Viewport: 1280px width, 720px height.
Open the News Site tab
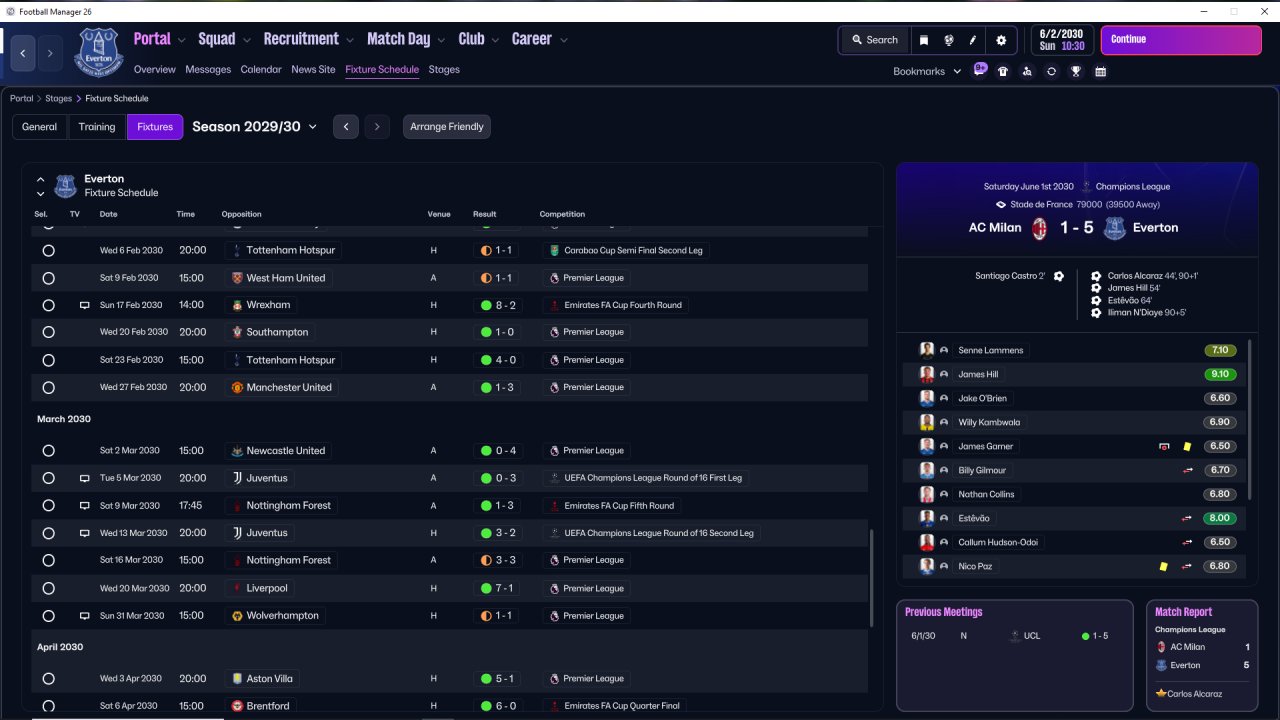313,70
